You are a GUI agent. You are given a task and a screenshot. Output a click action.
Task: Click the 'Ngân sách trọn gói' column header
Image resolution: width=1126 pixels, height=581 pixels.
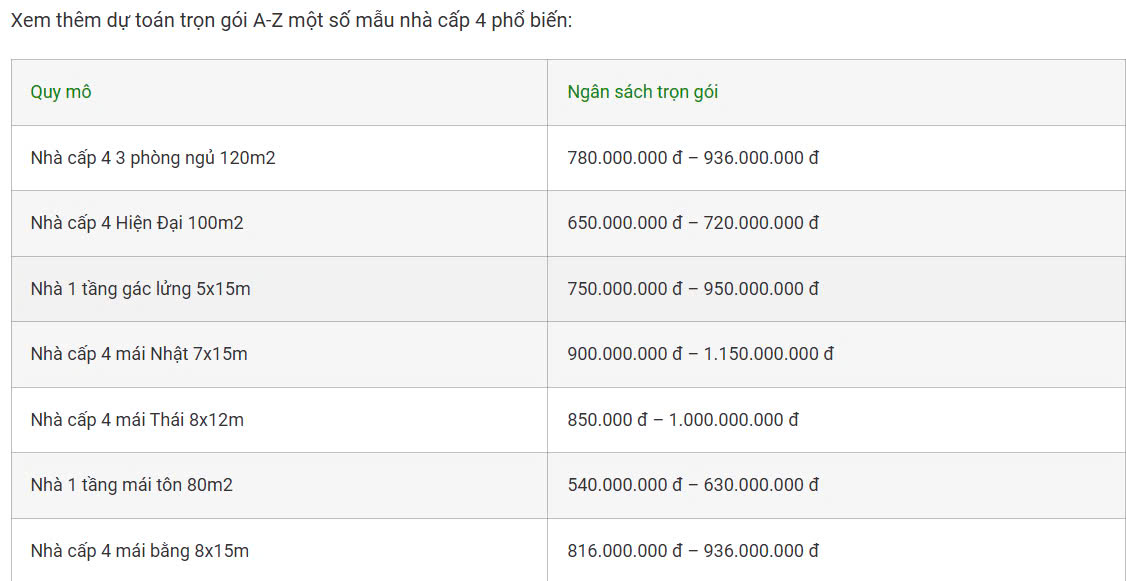point(643,93)
